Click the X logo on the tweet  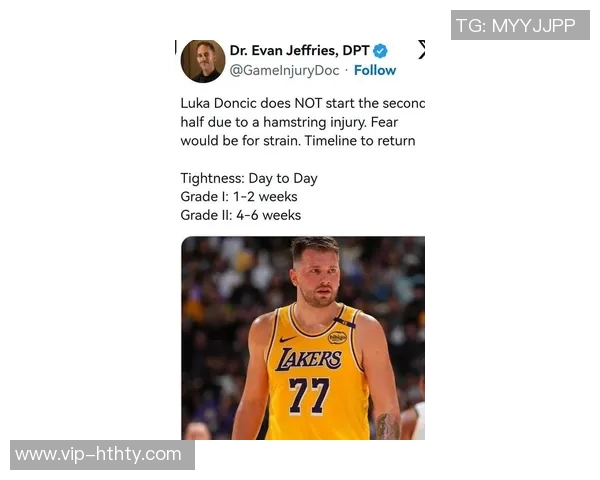coord(421,49)
